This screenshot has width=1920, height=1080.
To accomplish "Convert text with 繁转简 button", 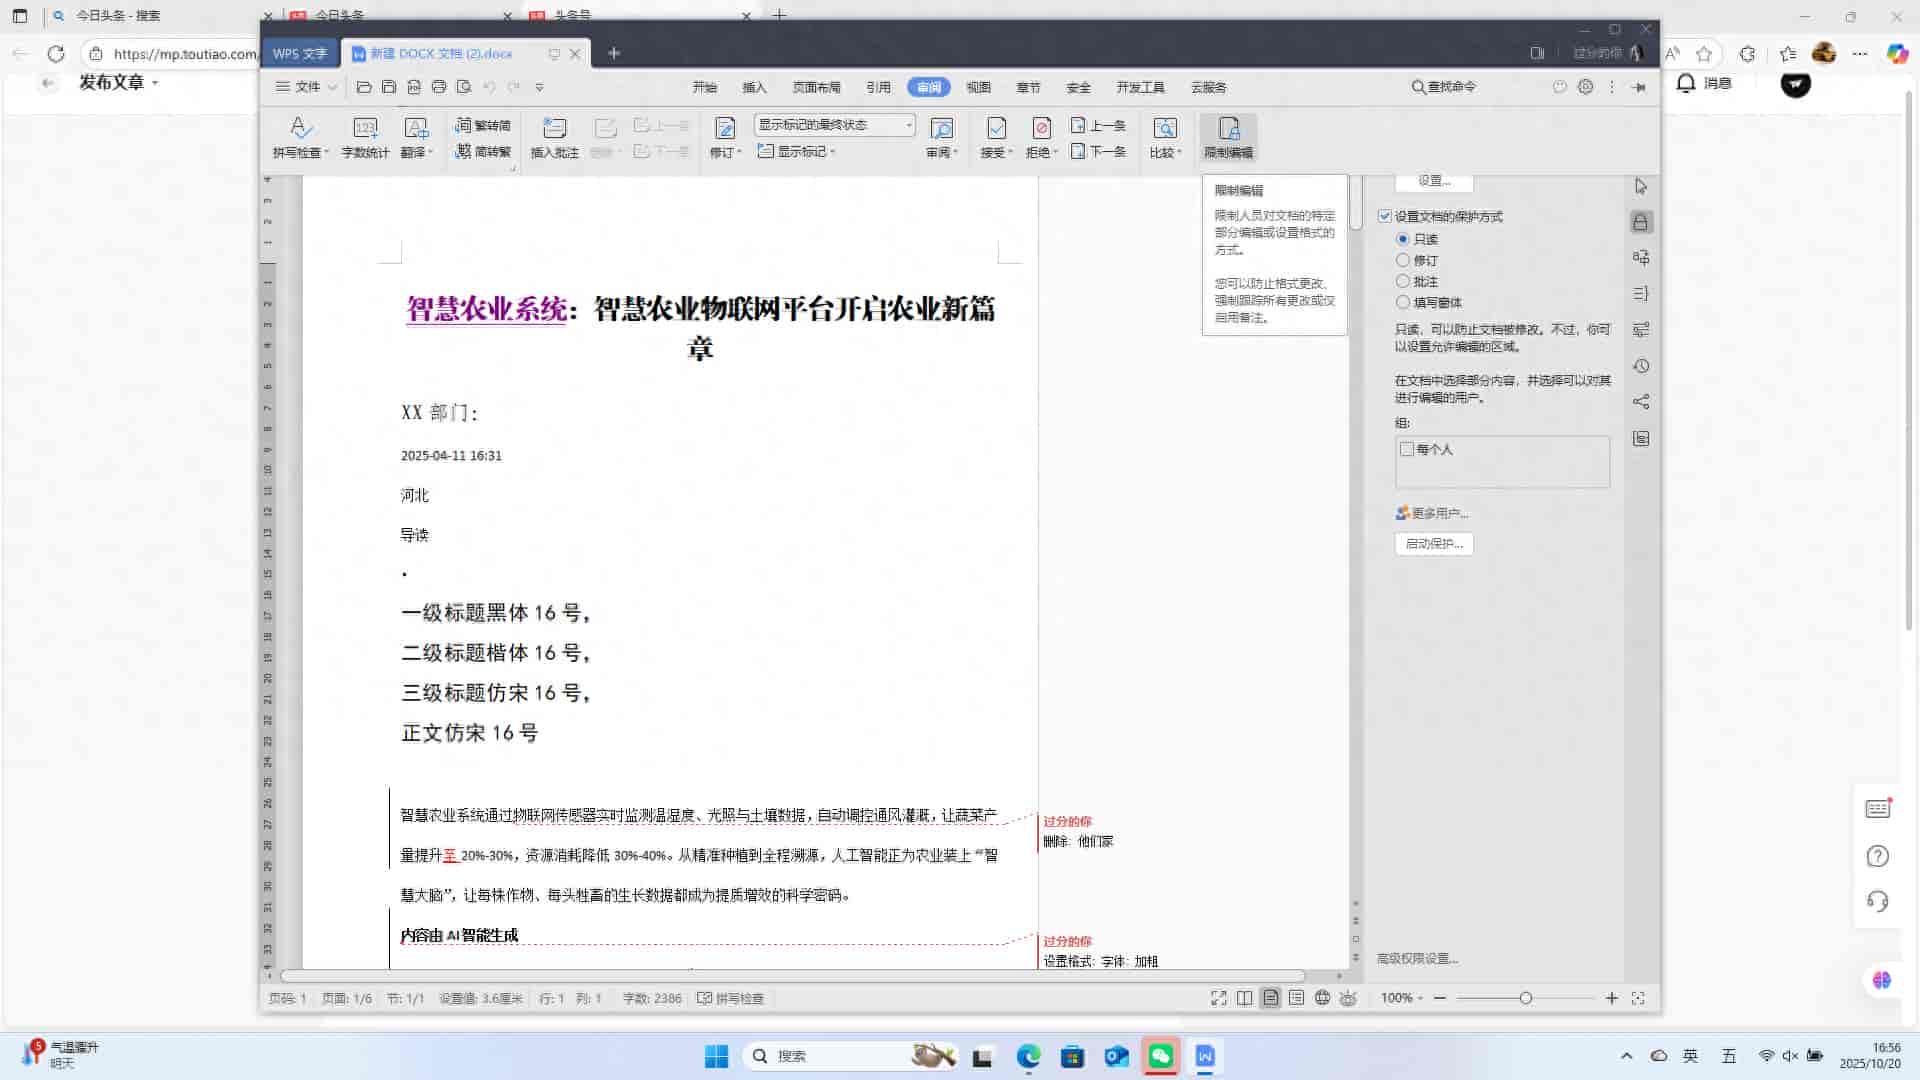I will [x=483, y=125].
